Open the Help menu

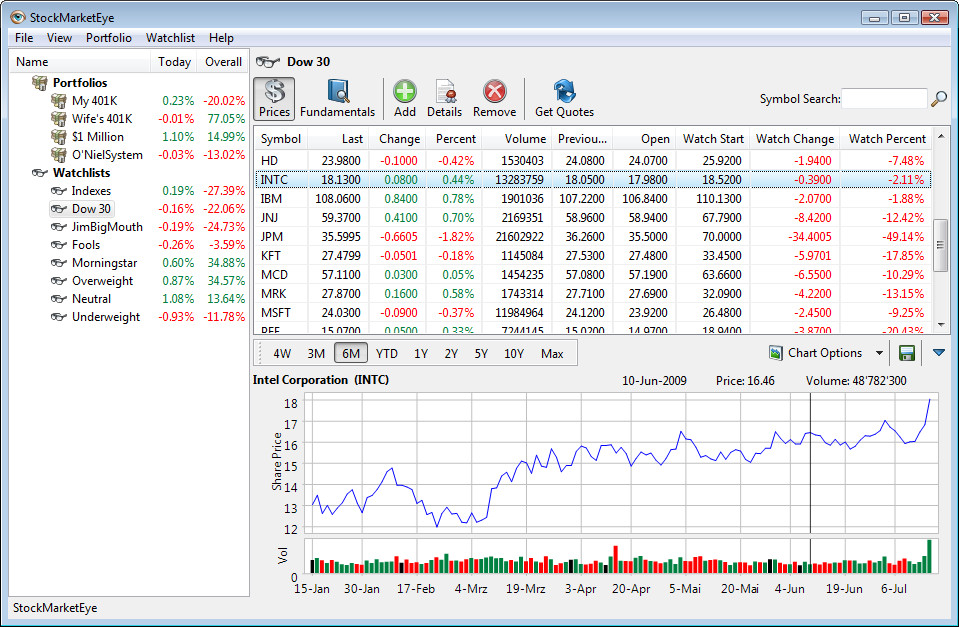pyautogui.click(x=221, y=38)
